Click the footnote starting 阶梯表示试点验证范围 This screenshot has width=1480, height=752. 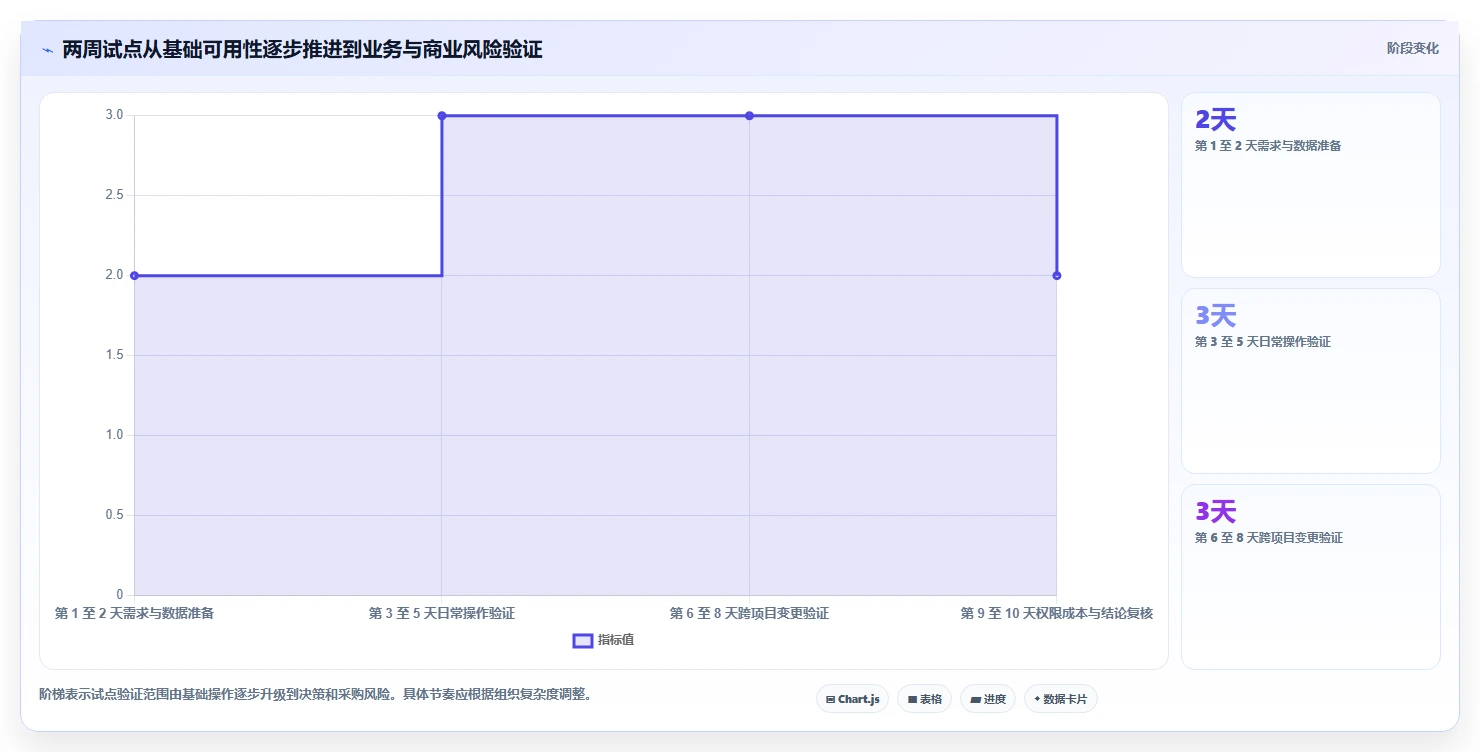316,694
